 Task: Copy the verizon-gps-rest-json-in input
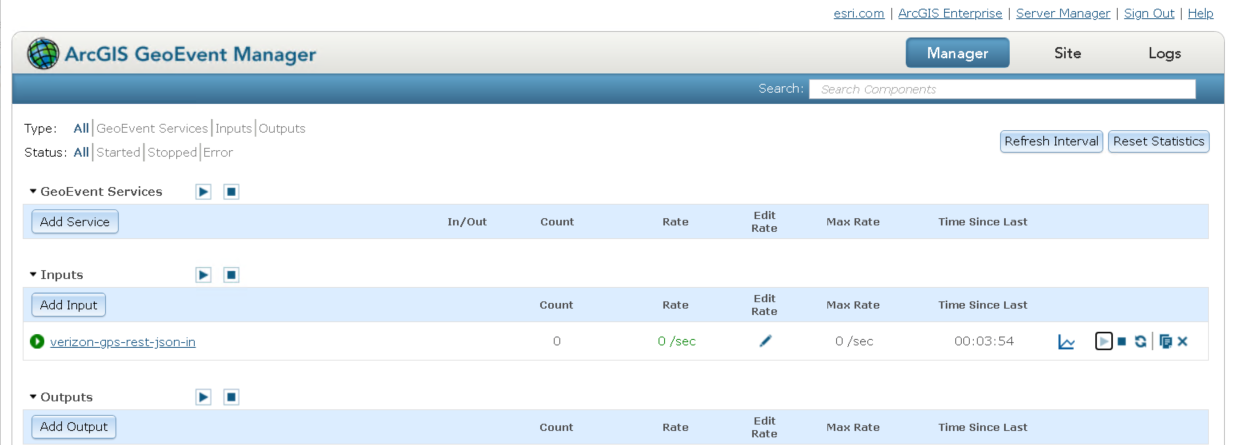pyautogui.click(x=1166, y=342)
